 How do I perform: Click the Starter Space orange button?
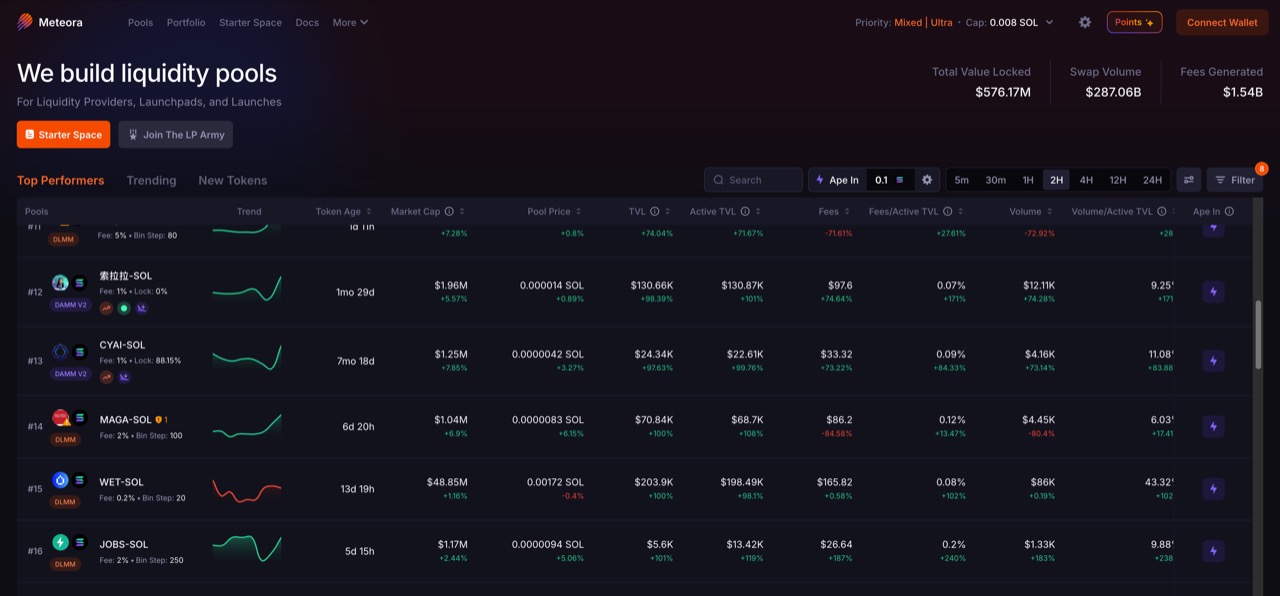point(63,134)
